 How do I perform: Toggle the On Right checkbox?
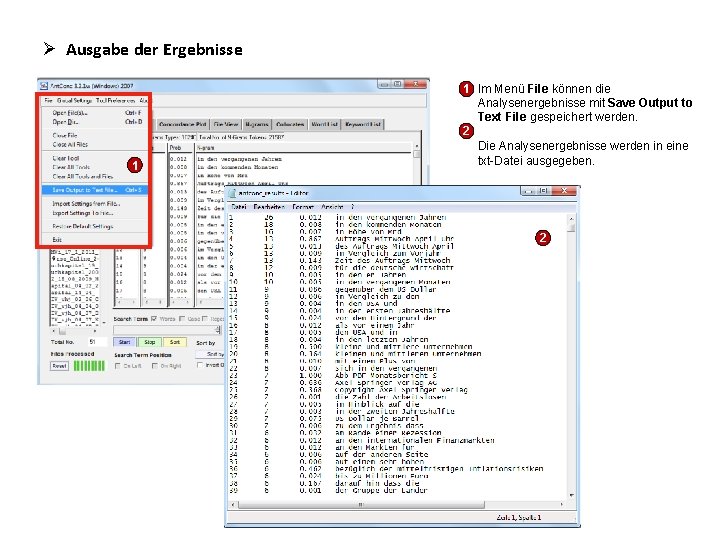[155, 366]
